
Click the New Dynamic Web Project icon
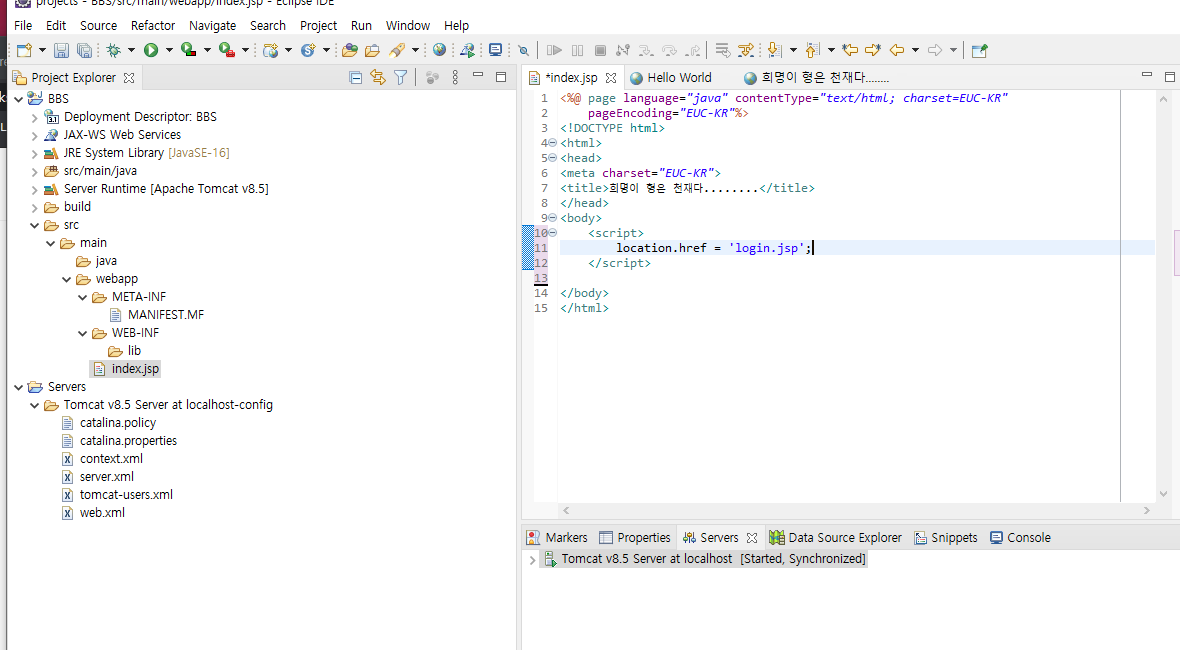[x=271, y=50]
